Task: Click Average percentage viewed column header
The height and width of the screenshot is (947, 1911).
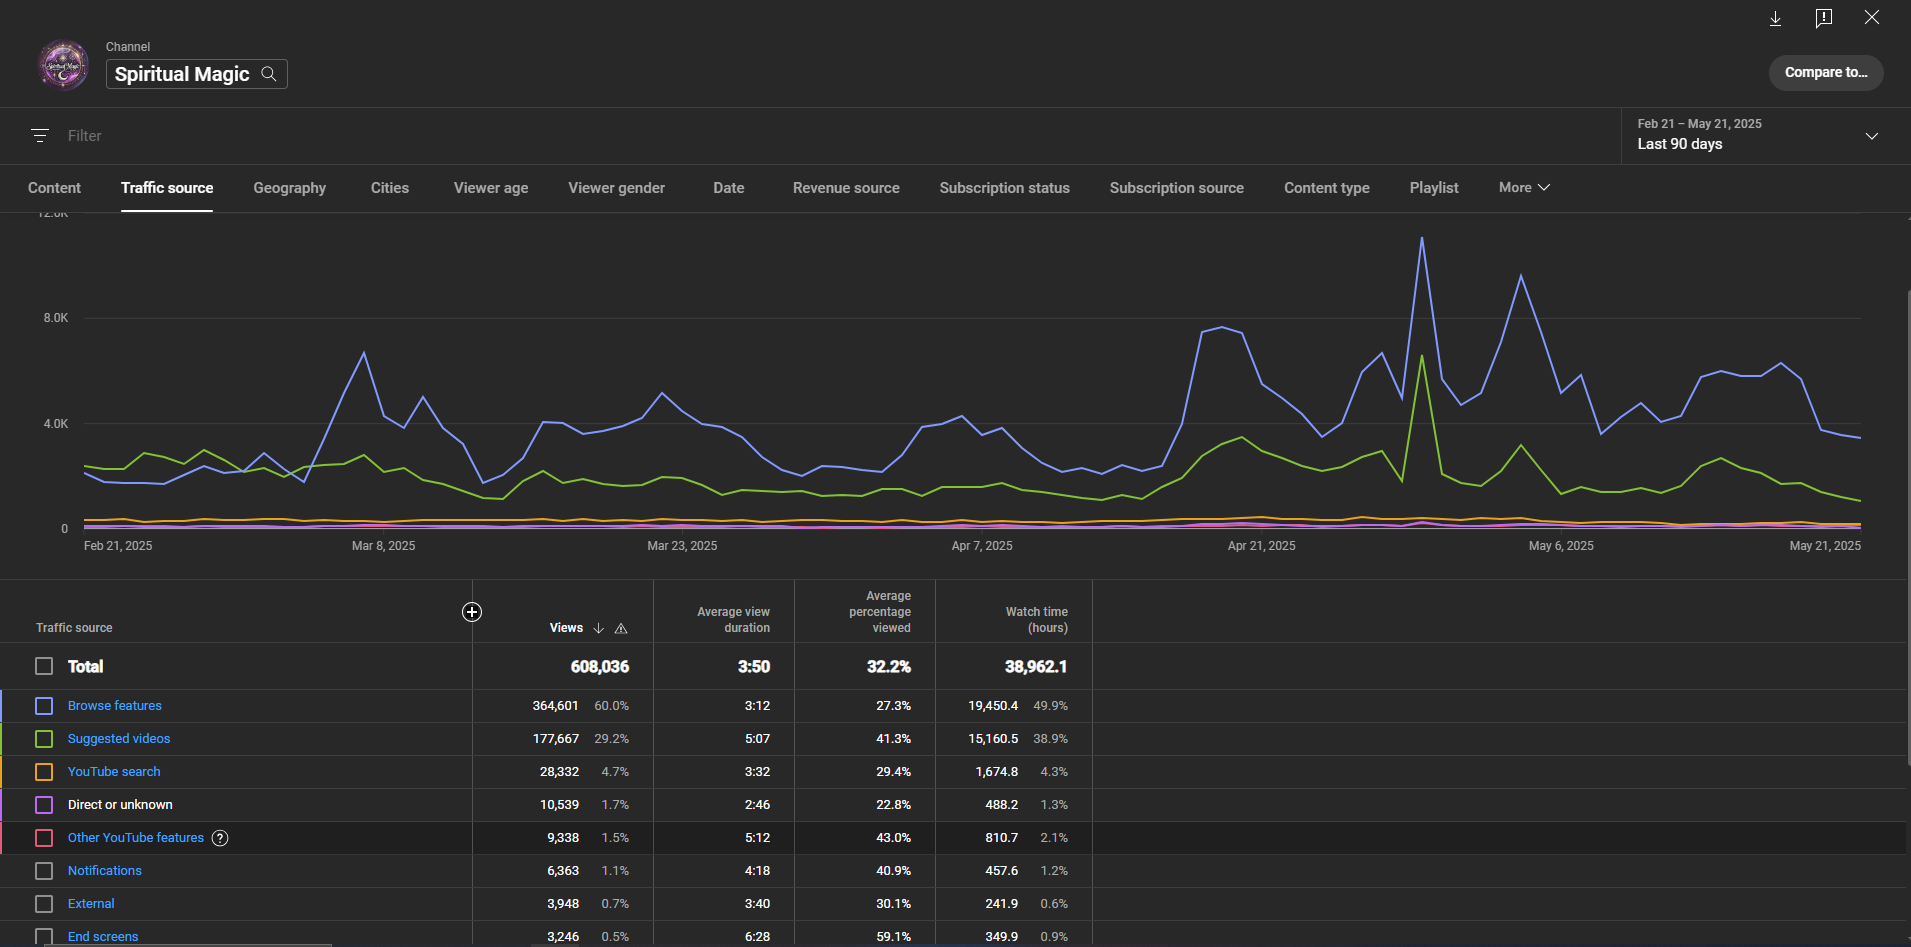Action: coord(880,612)
